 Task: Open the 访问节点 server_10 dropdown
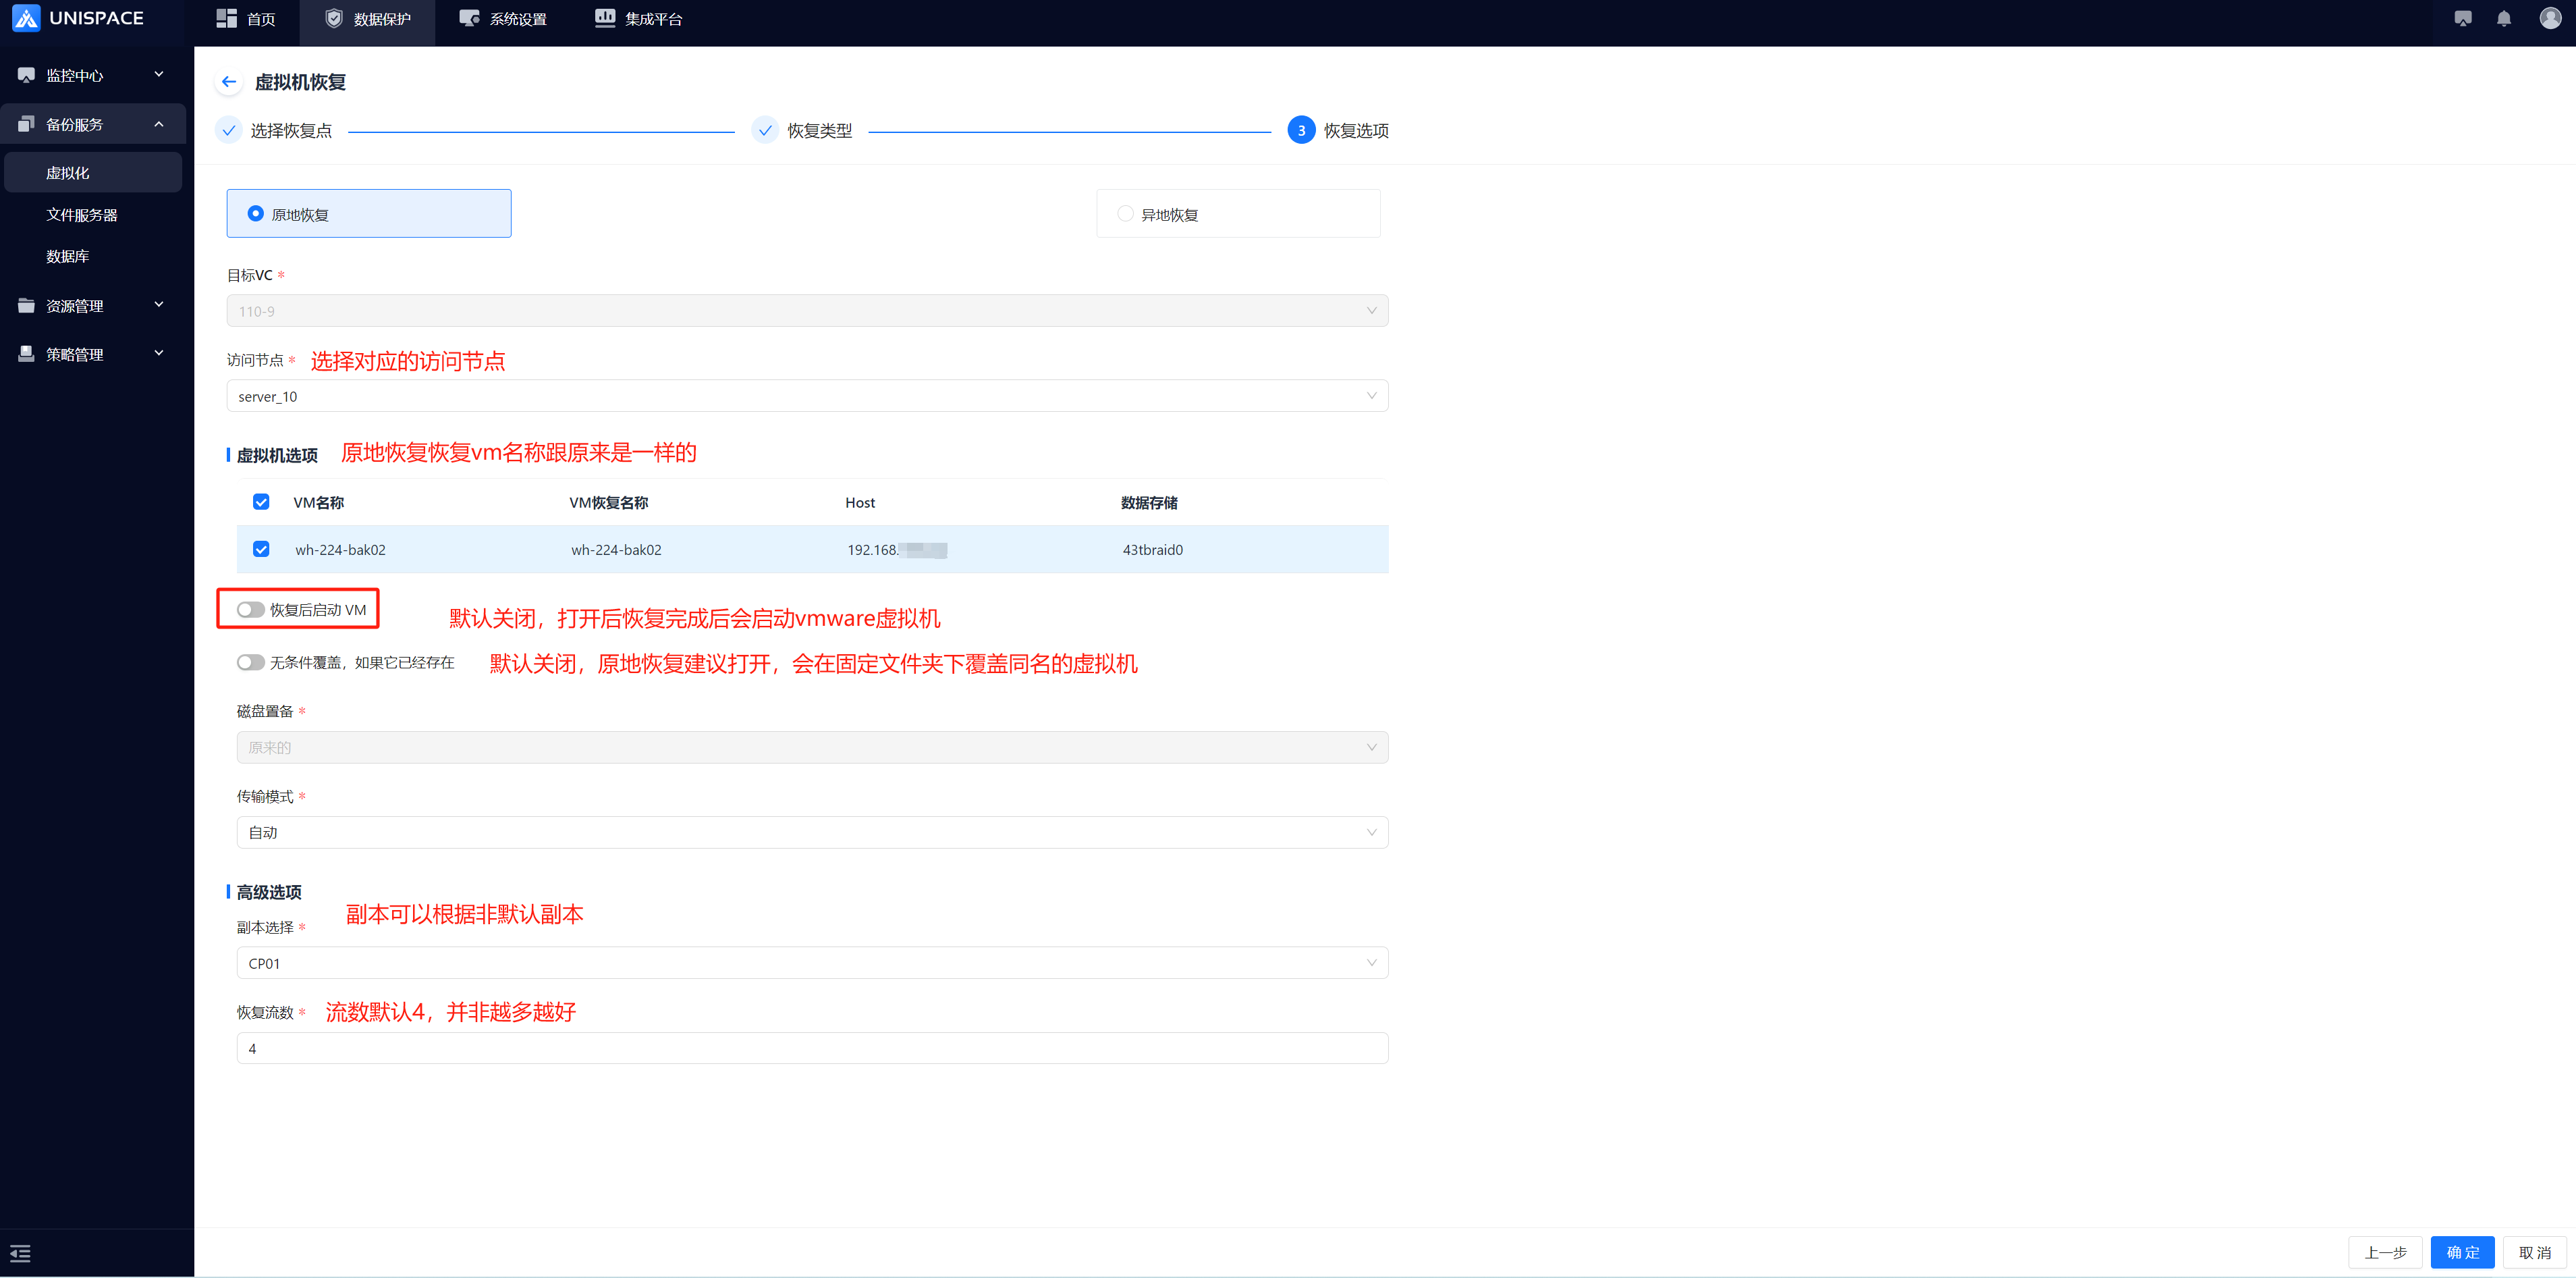pyautogui.click(x=806, y=396)
